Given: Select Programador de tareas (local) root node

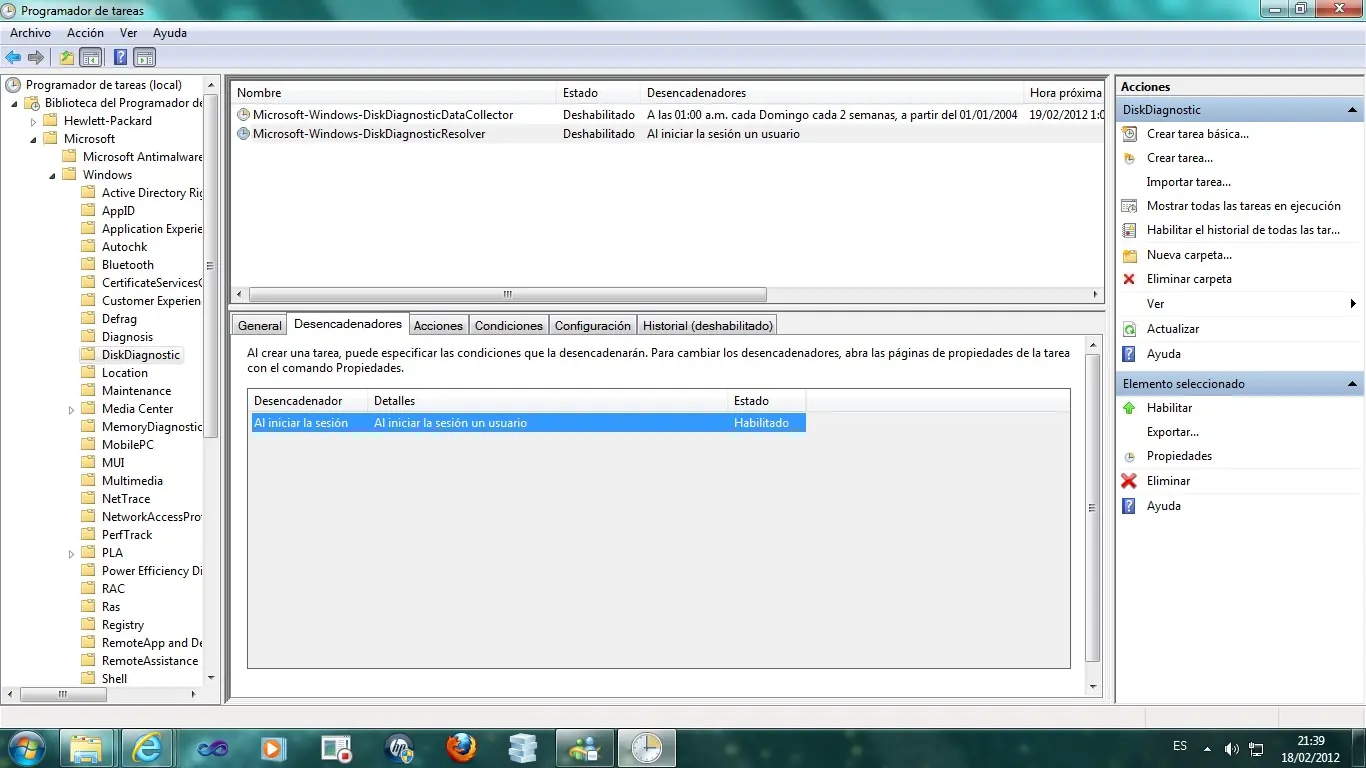Looking at the screenshot, I should [x=104, y=85].
